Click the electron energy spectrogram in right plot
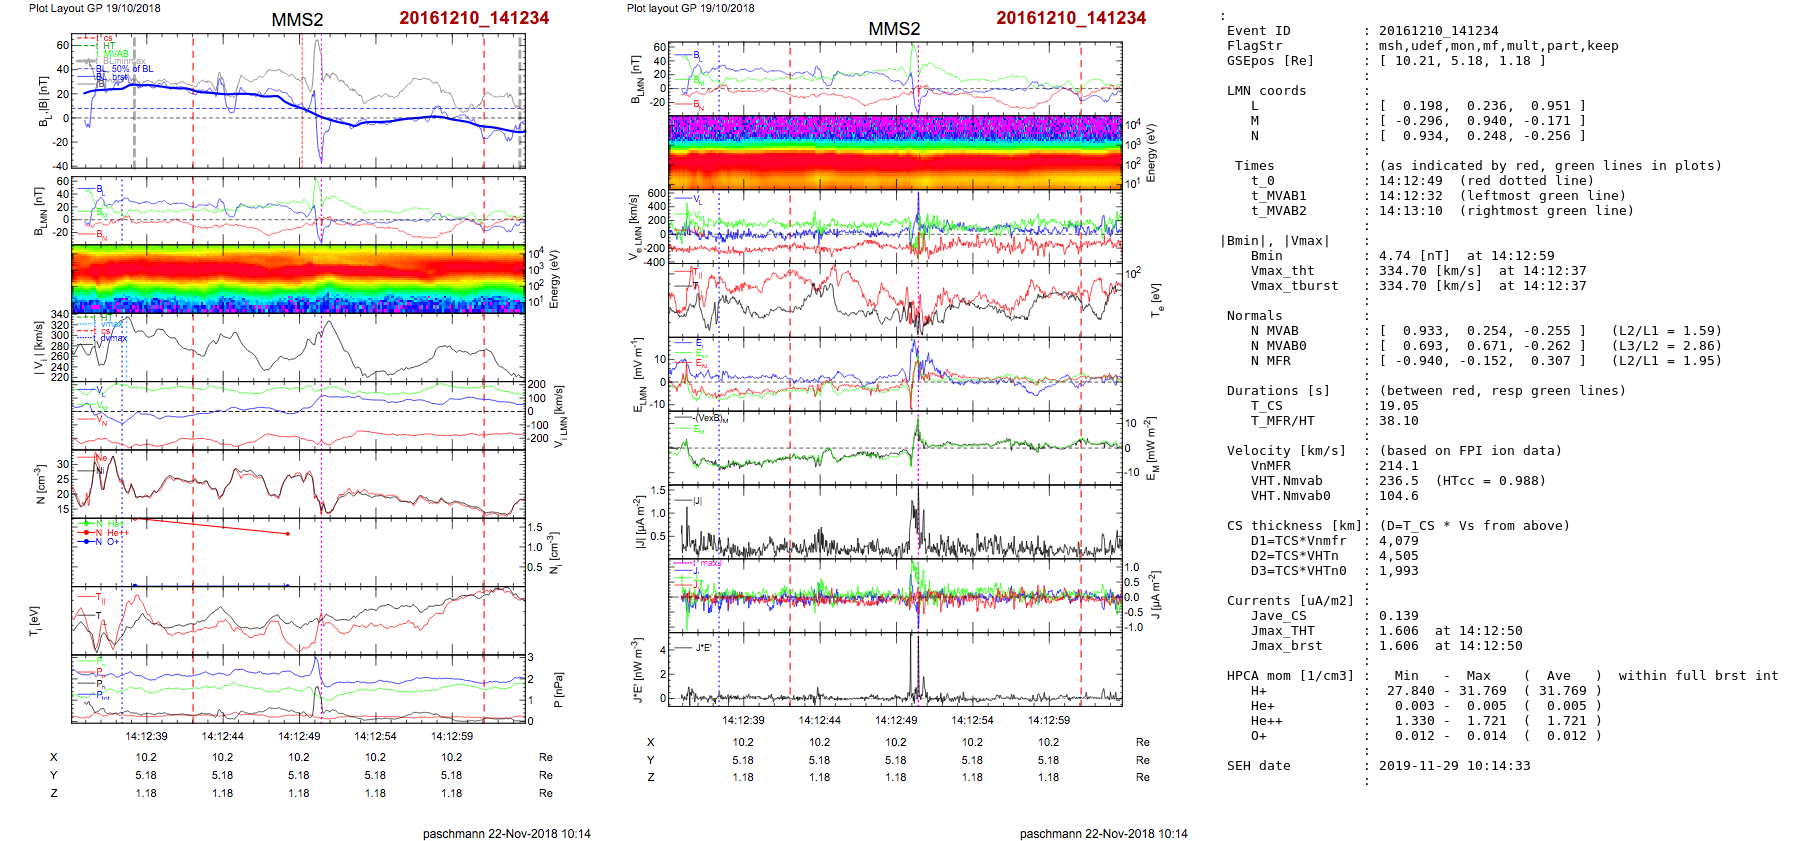1804x841 pixels. pyautogui.click(x=895, y=152)
